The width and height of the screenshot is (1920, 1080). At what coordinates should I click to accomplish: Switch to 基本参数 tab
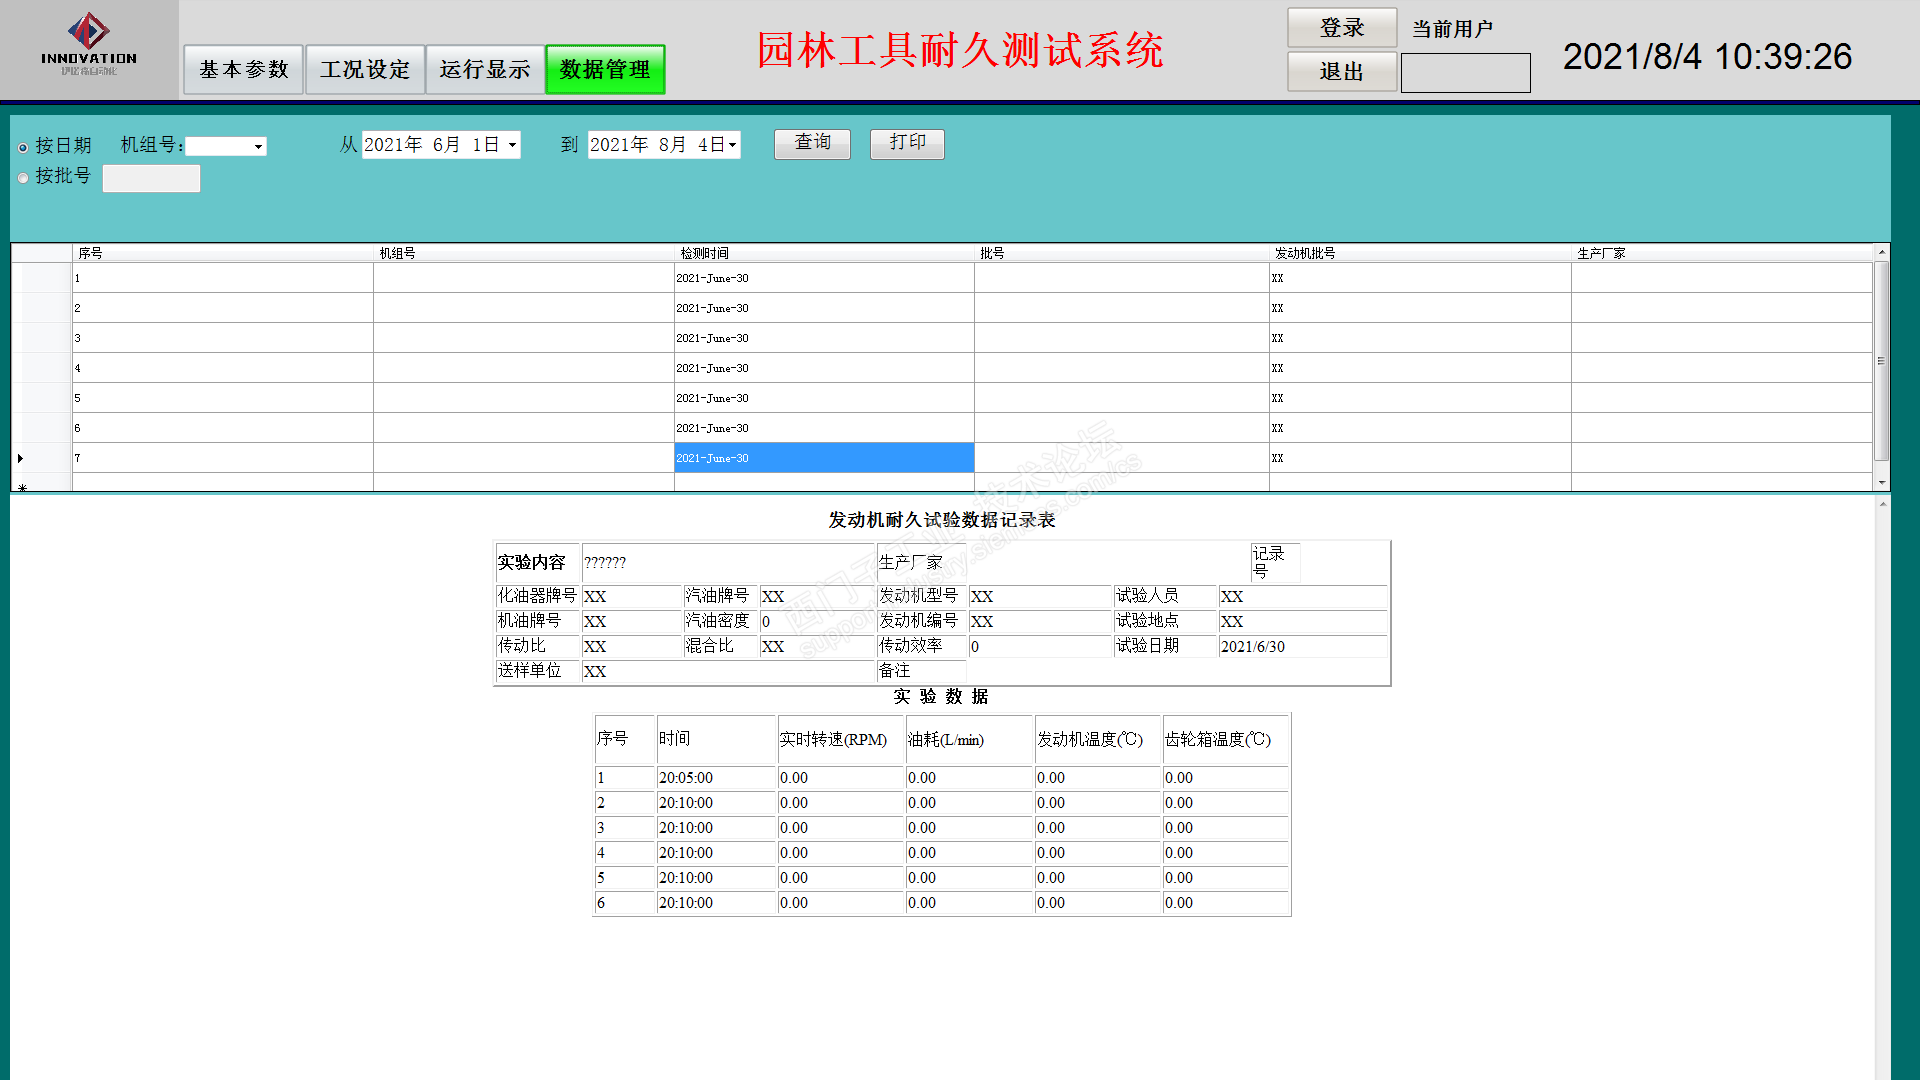click(x=243, y=70)
